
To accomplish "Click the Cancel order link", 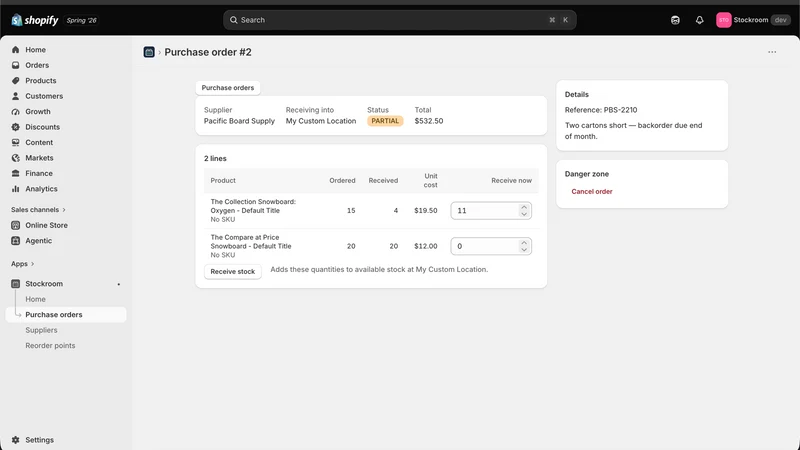I will click(592, 191).
